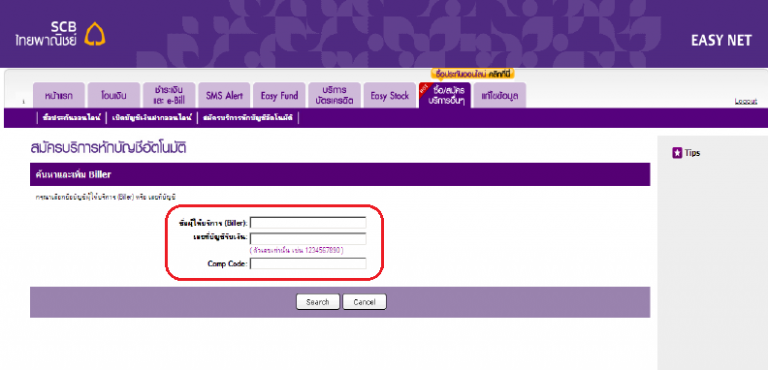Click the Tips star icon
Viewport: 768px width, 370px height.
coord(677,153)
